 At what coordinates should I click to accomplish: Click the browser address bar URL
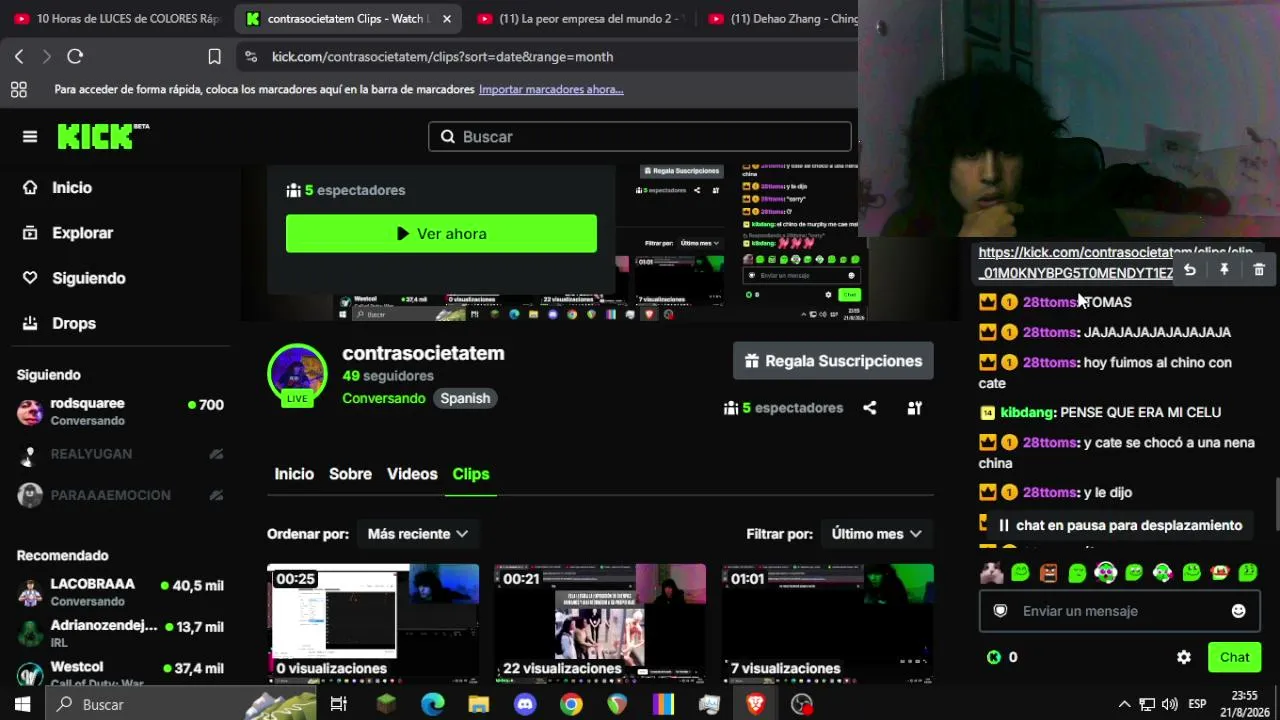442,57
